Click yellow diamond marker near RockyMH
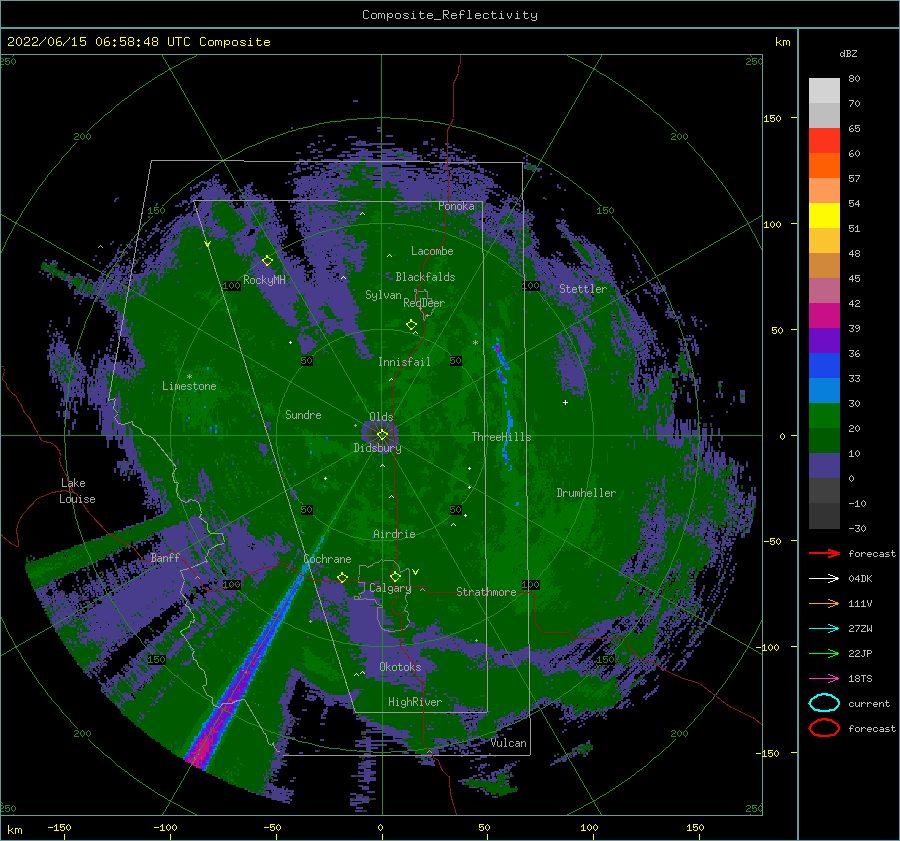The height and width of the screenshot is (841, 900). pyautogui.click(x=267, y=261)
